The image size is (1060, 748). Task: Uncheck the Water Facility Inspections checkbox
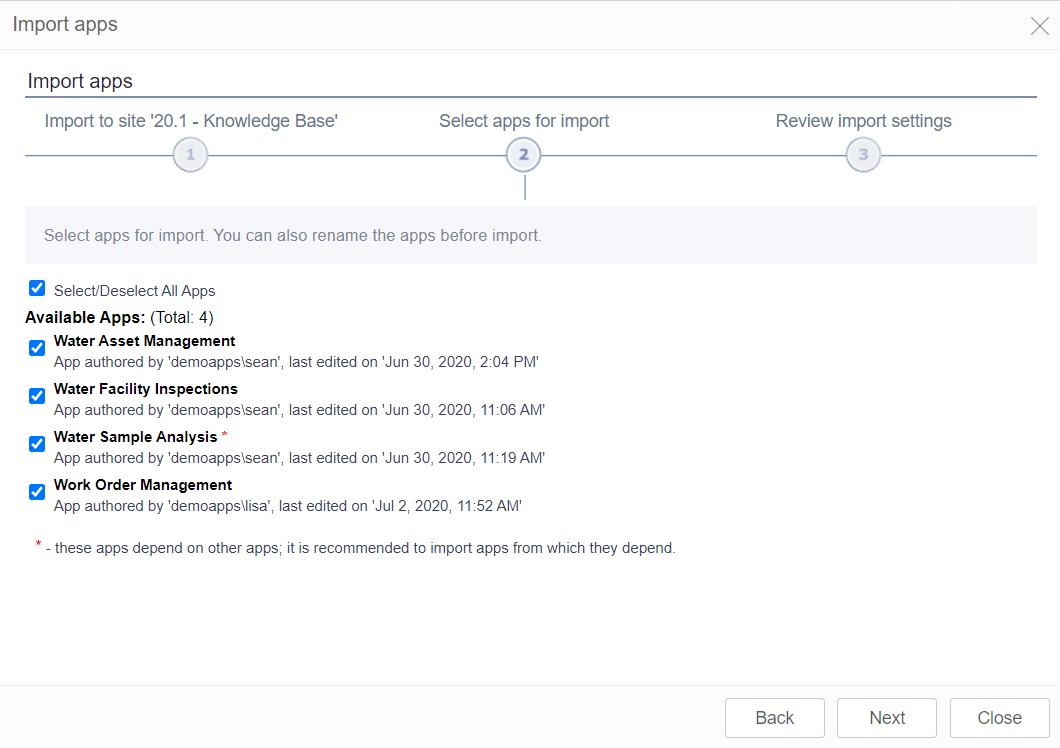tap(37, 396)
